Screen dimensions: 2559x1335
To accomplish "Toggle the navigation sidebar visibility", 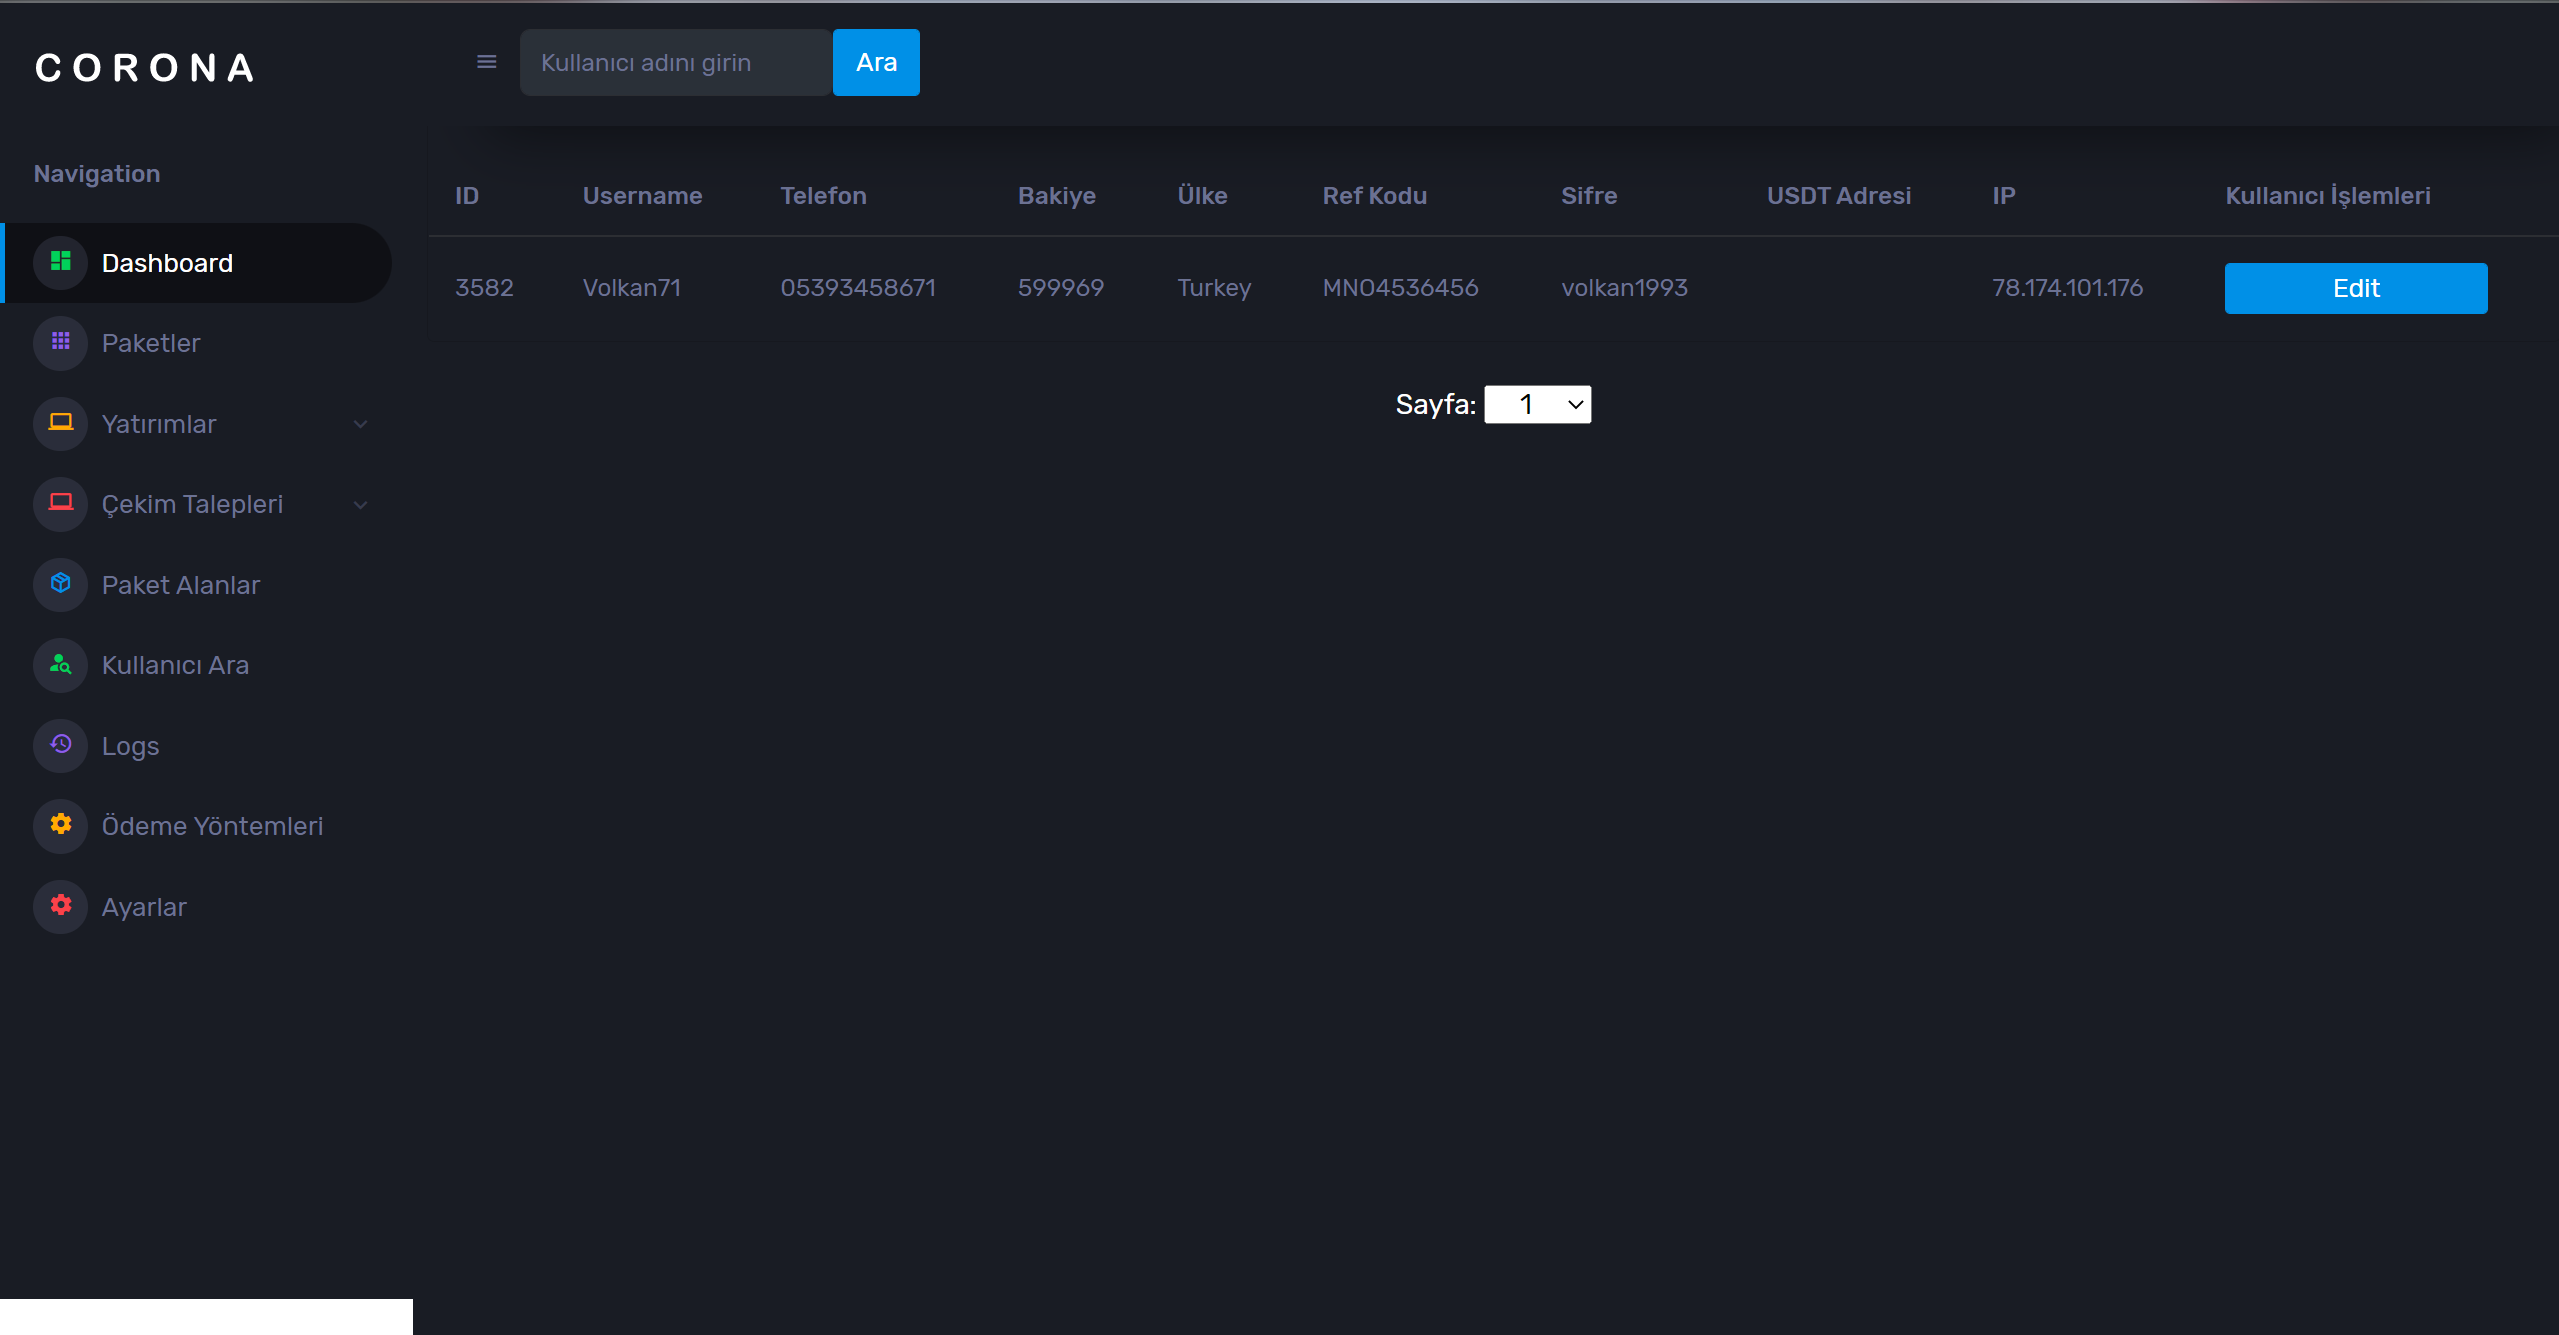I will tap(487, 63).
